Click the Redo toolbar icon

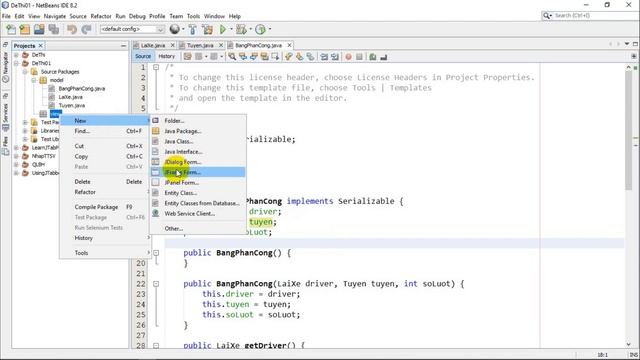coord(86,29)
